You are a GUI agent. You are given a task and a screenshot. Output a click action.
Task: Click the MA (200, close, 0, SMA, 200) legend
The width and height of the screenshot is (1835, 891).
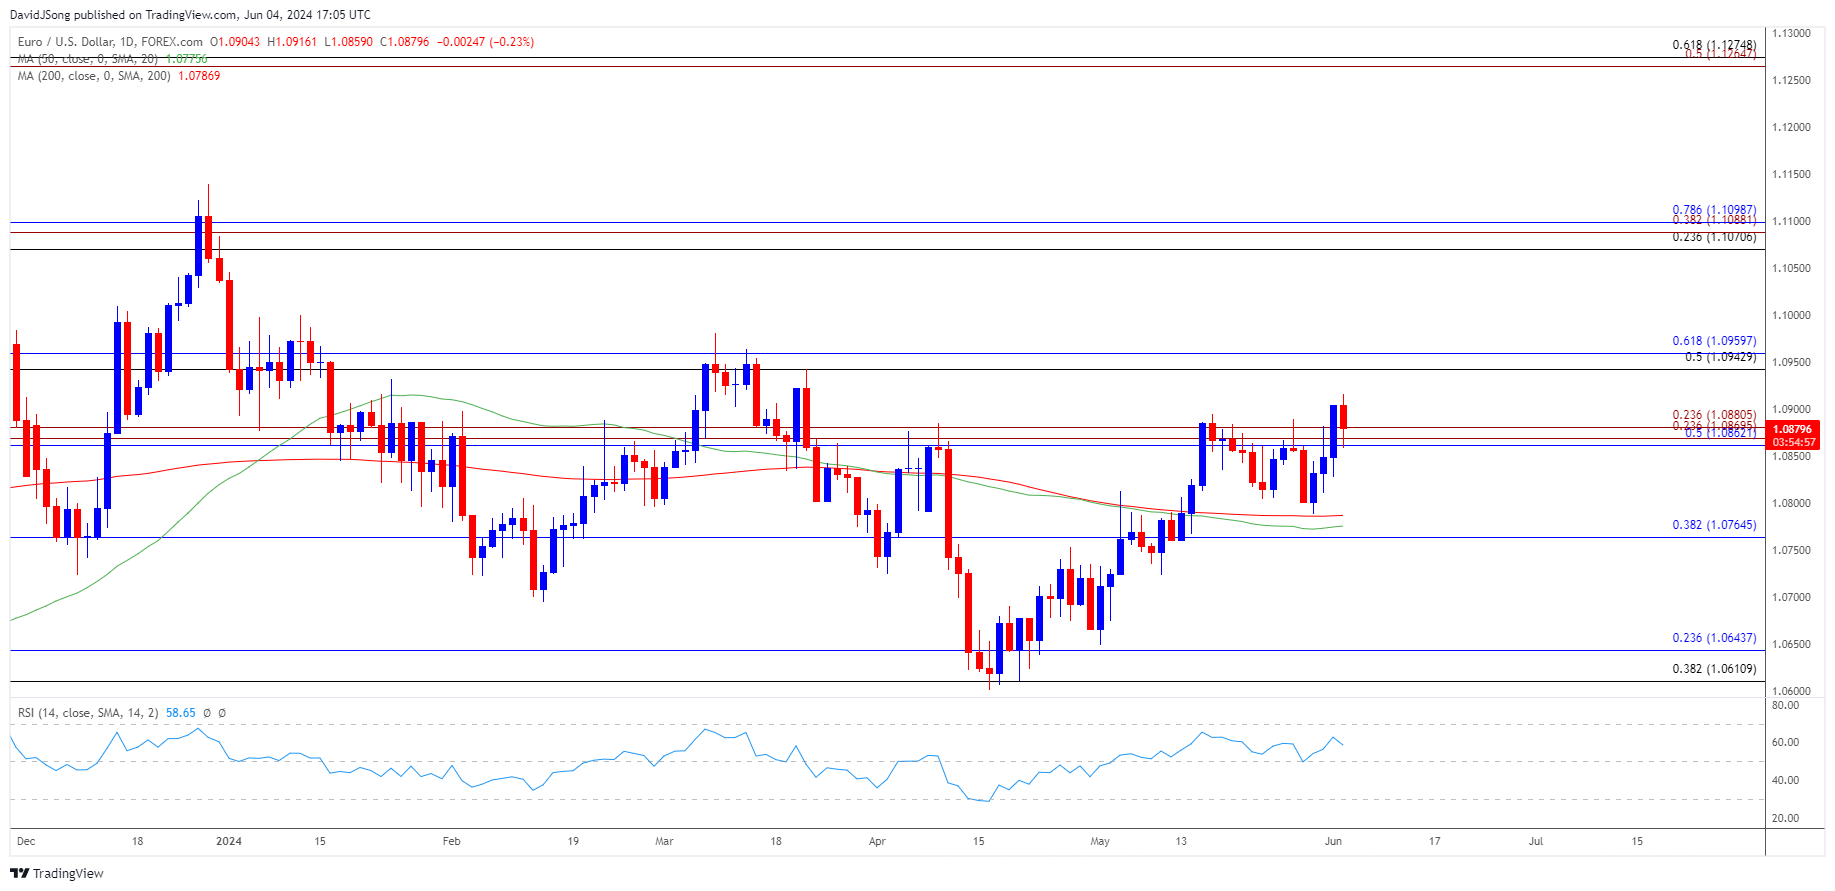coord(94,76)
